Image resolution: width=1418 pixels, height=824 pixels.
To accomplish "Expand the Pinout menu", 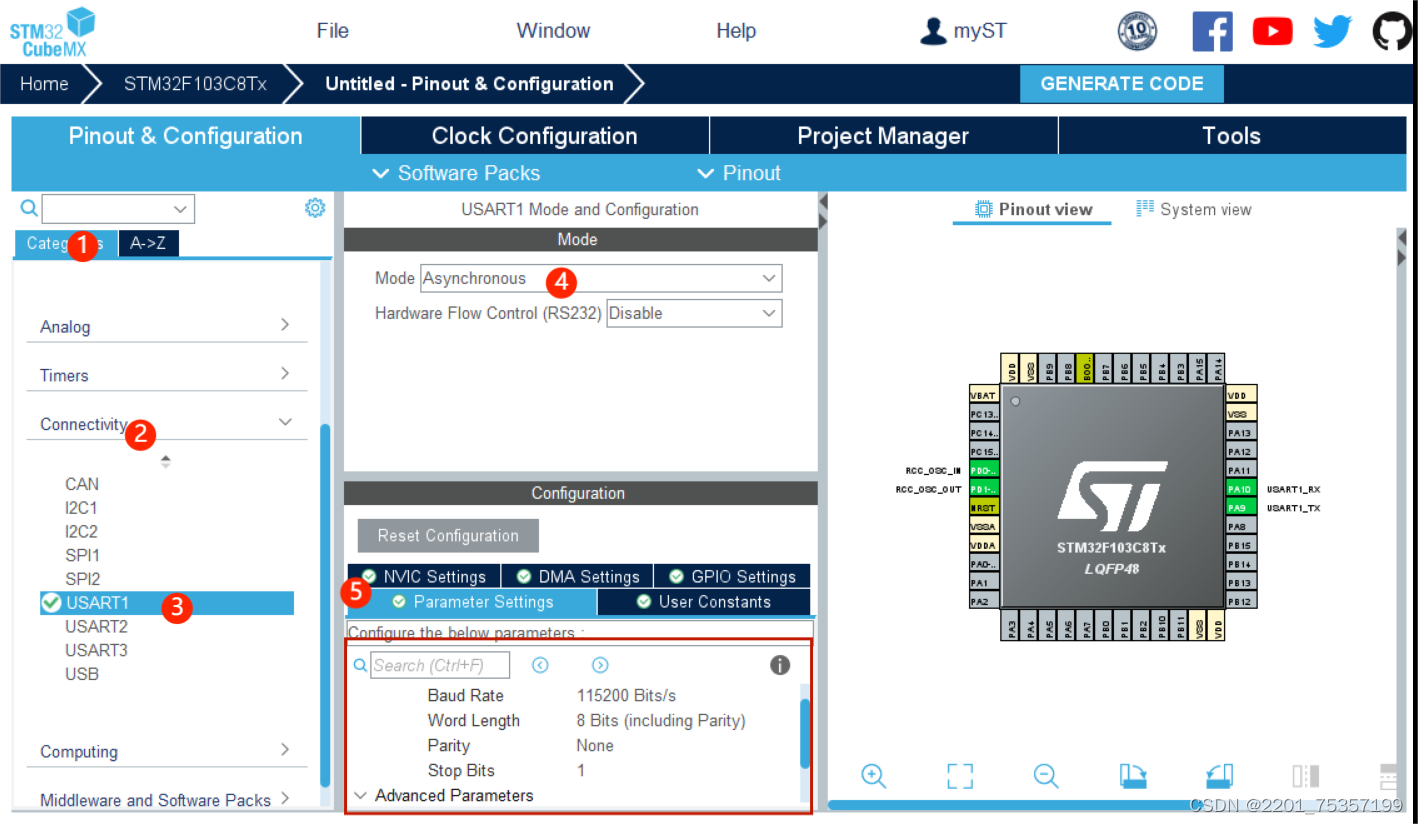I will 738,173.
